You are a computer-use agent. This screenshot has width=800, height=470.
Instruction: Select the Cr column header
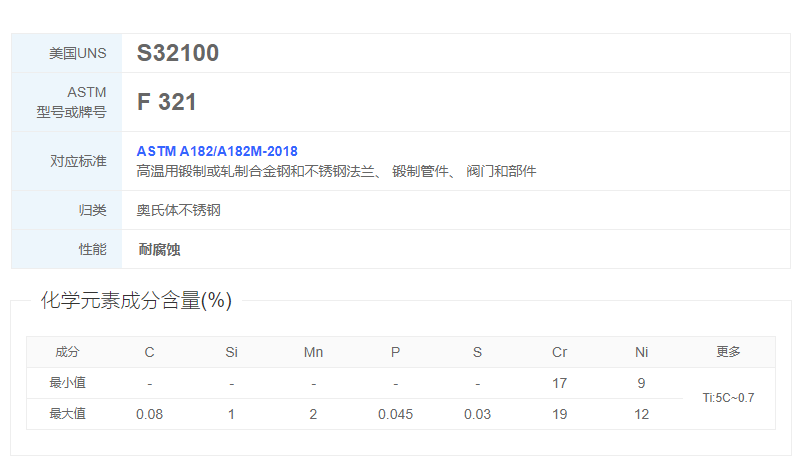tap(559, 352)
